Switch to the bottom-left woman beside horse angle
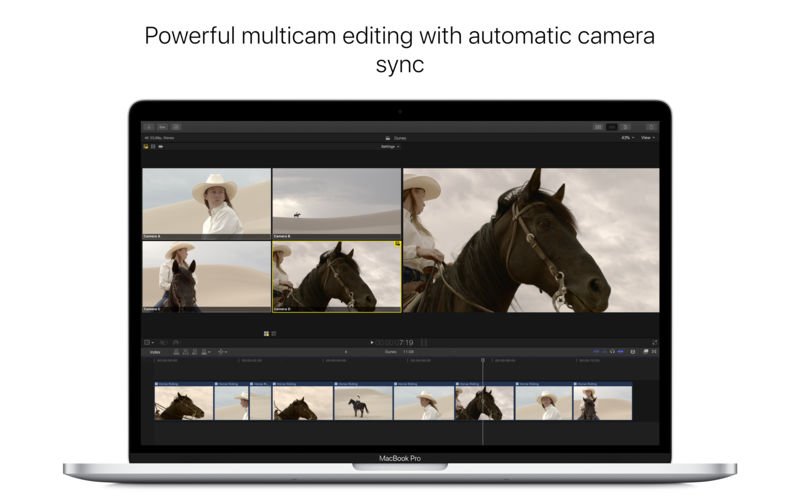800x500 pixels. [x=207, y=276]
